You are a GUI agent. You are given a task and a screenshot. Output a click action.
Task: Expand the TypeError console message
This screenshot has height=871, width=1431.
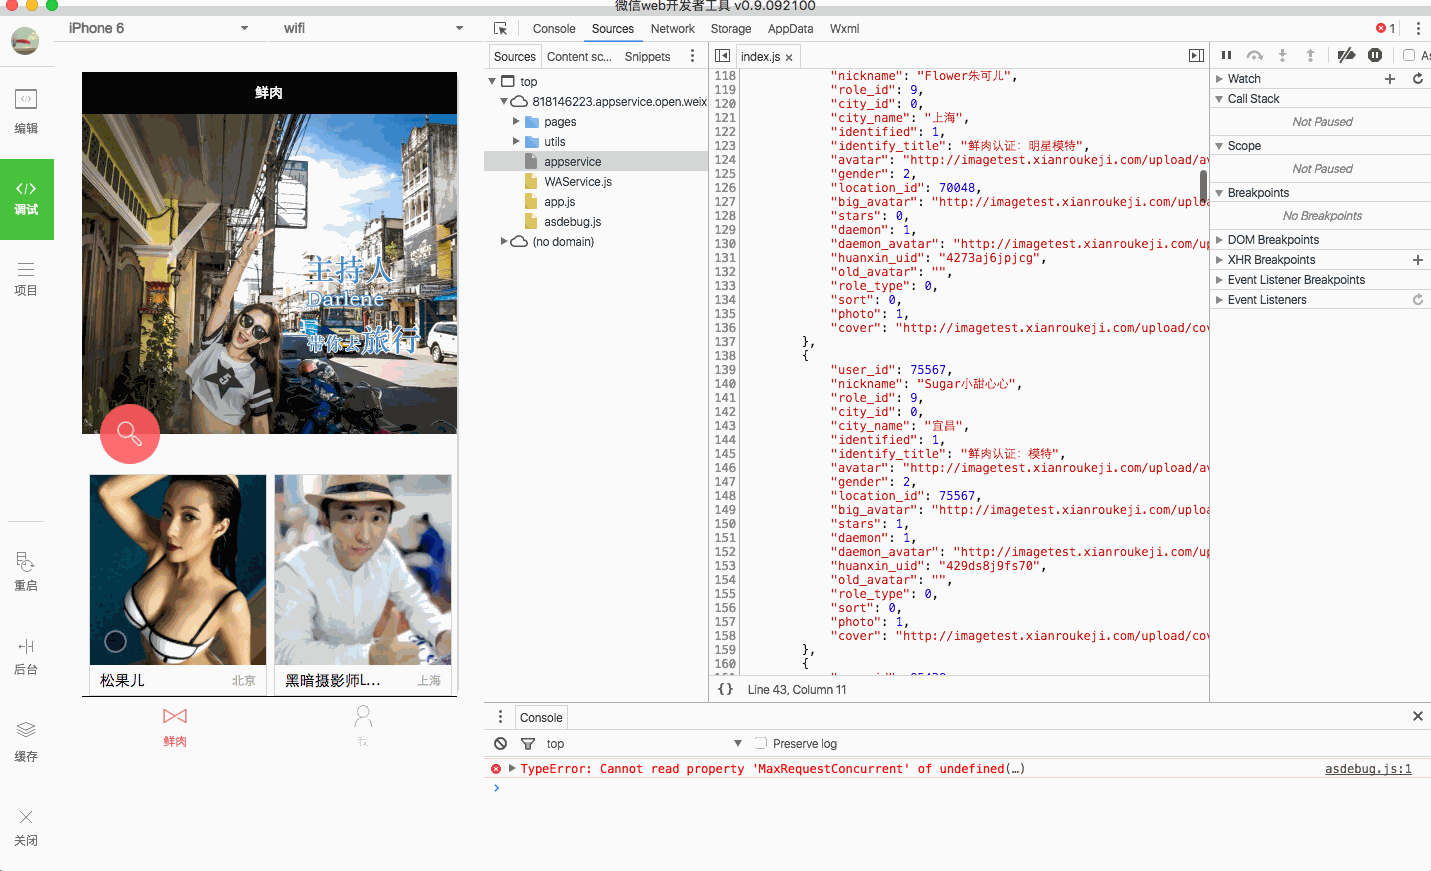(x=512, y=768)
